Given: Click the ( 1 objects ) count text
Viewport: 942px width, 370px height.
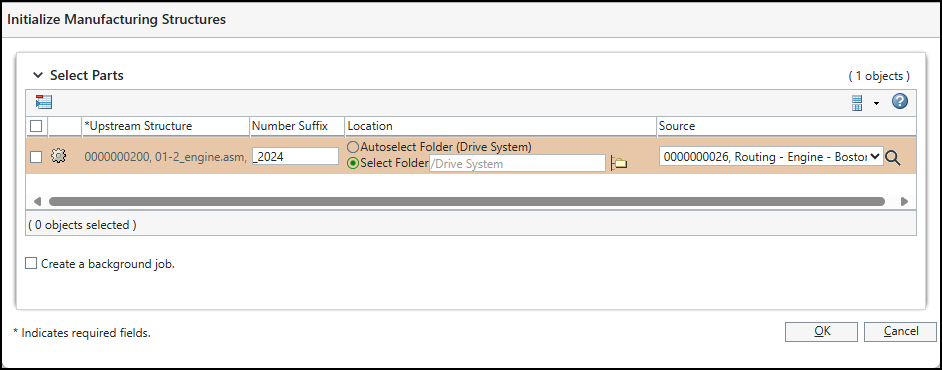Looking at the screenshot, I should [x=879, y=76].
